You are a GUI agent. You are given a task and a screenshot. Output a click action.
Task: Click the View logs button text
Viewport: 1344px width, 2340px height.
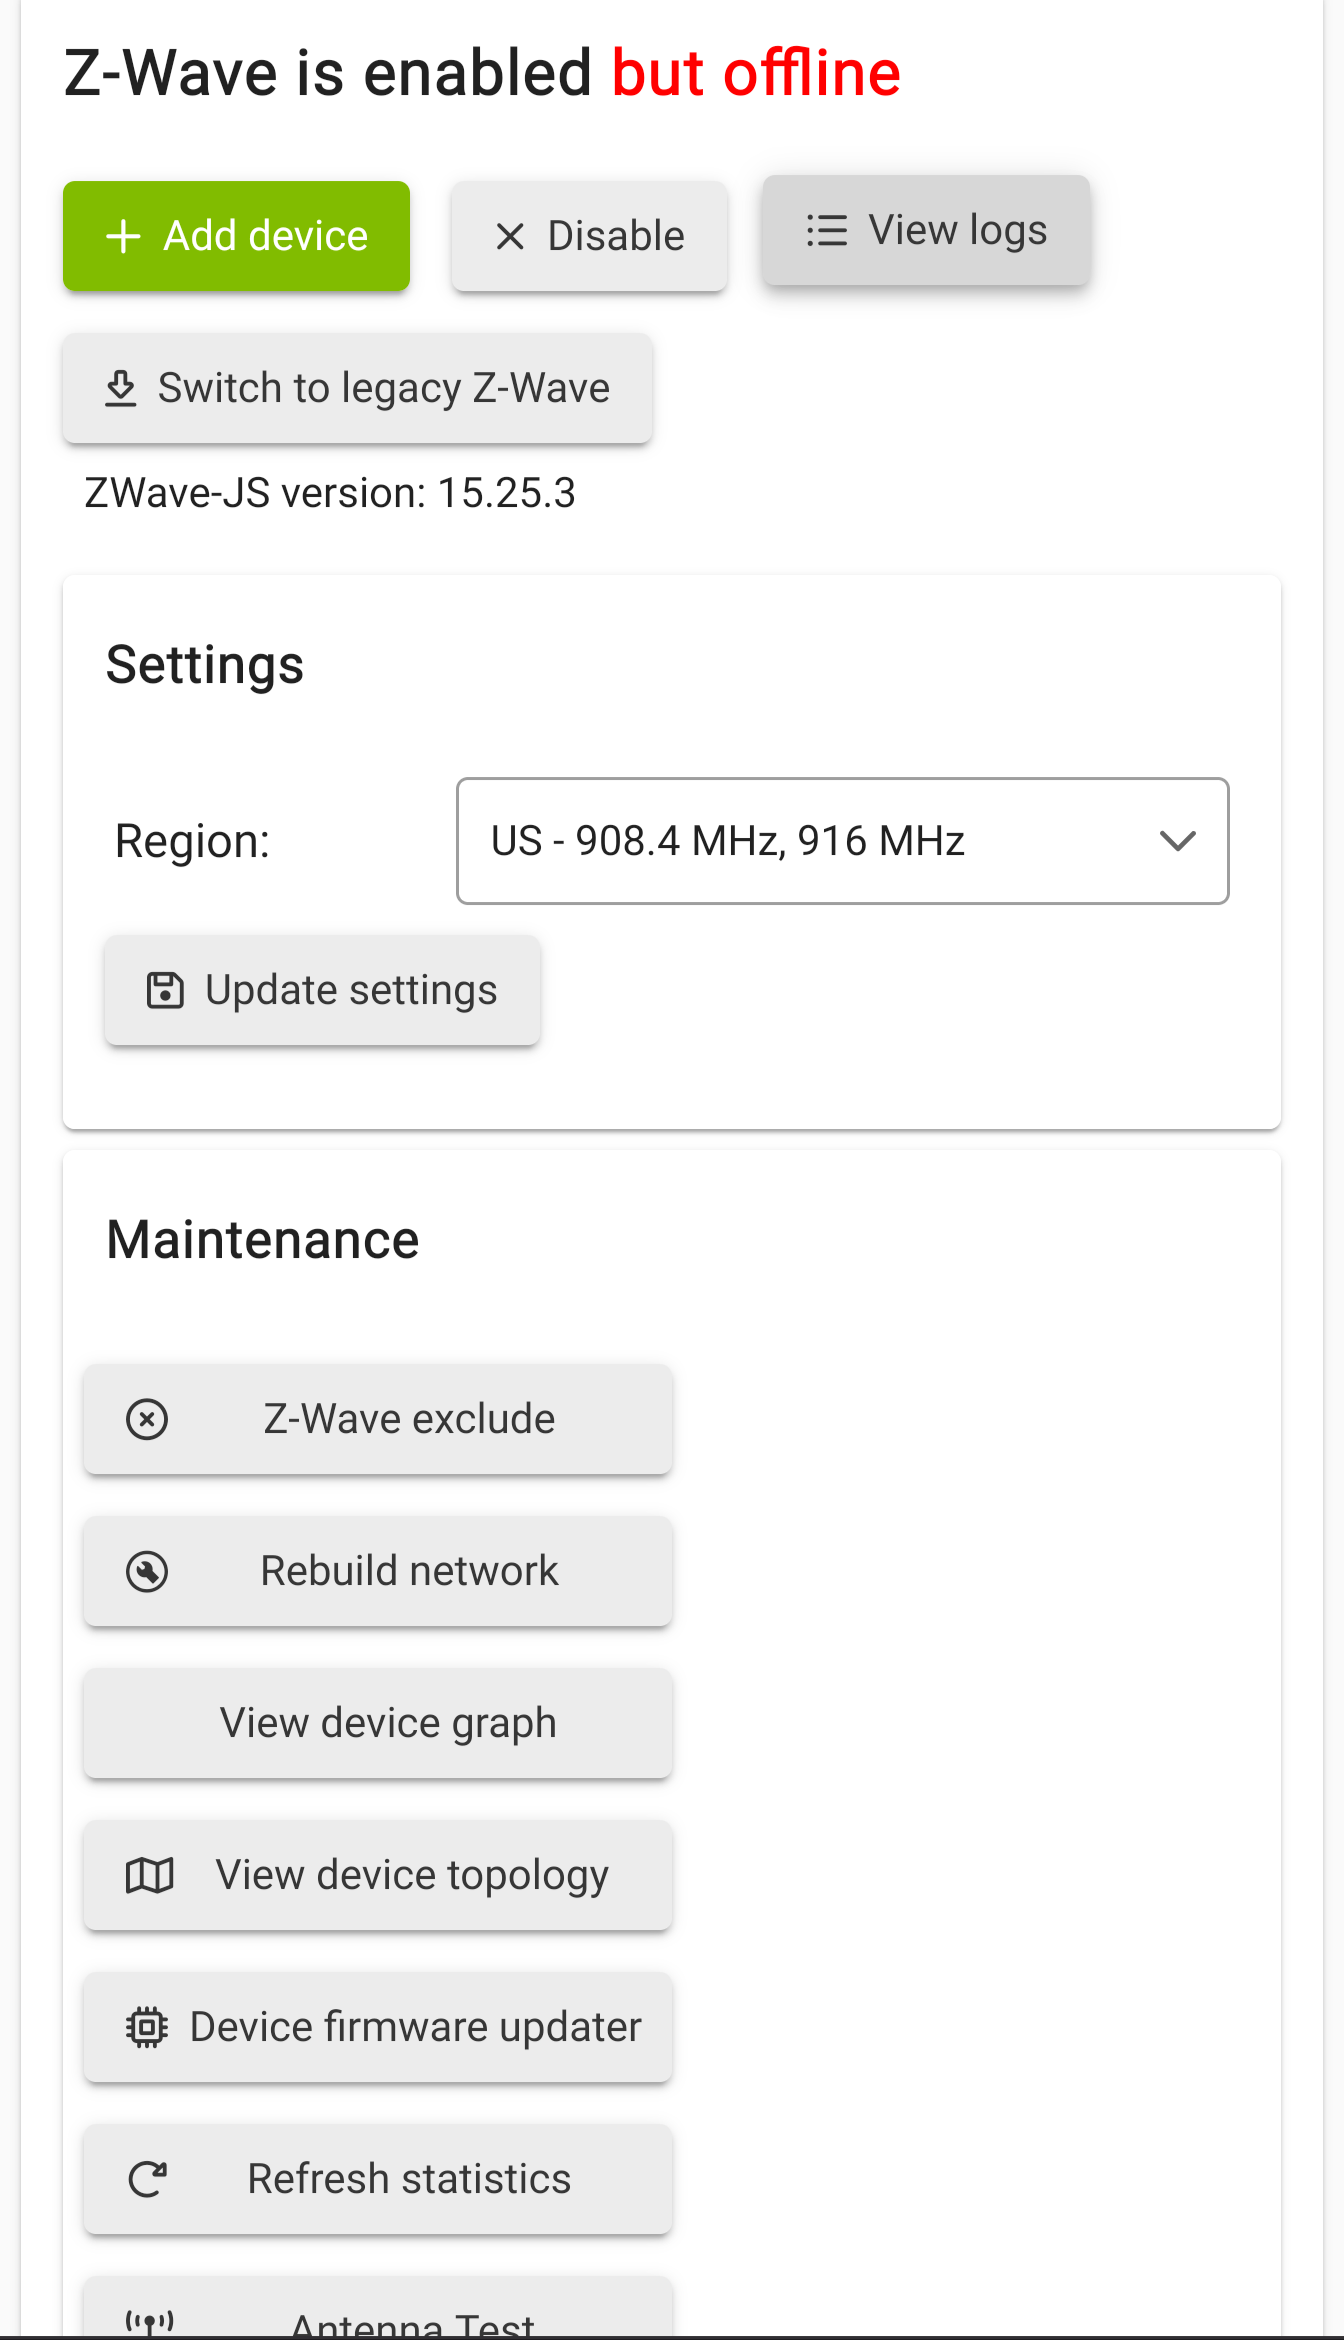coord(958,230)
